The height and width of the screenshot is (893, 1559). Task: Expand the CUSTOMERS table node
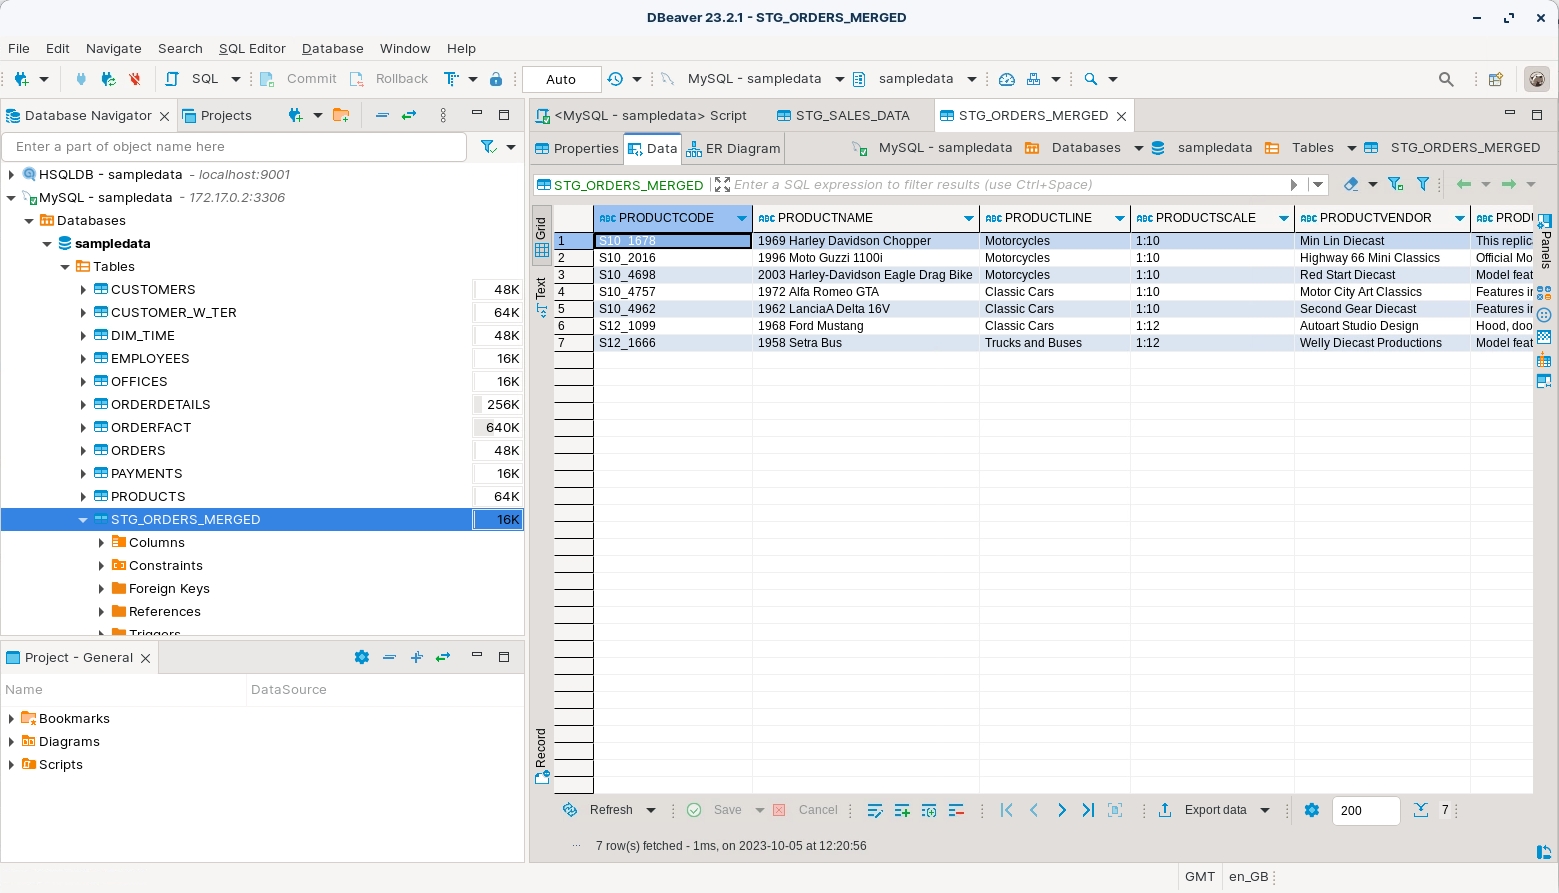click(x=83, y=290)
